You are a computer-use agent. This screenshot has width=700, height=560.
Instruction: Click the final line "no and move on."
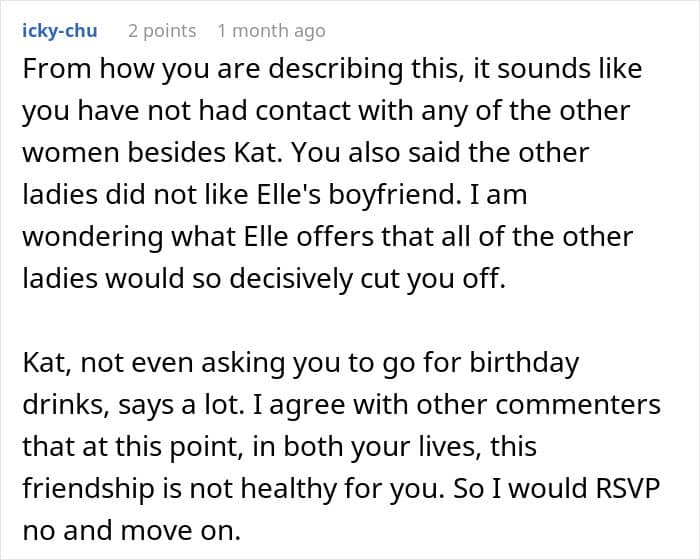point(132,531)
